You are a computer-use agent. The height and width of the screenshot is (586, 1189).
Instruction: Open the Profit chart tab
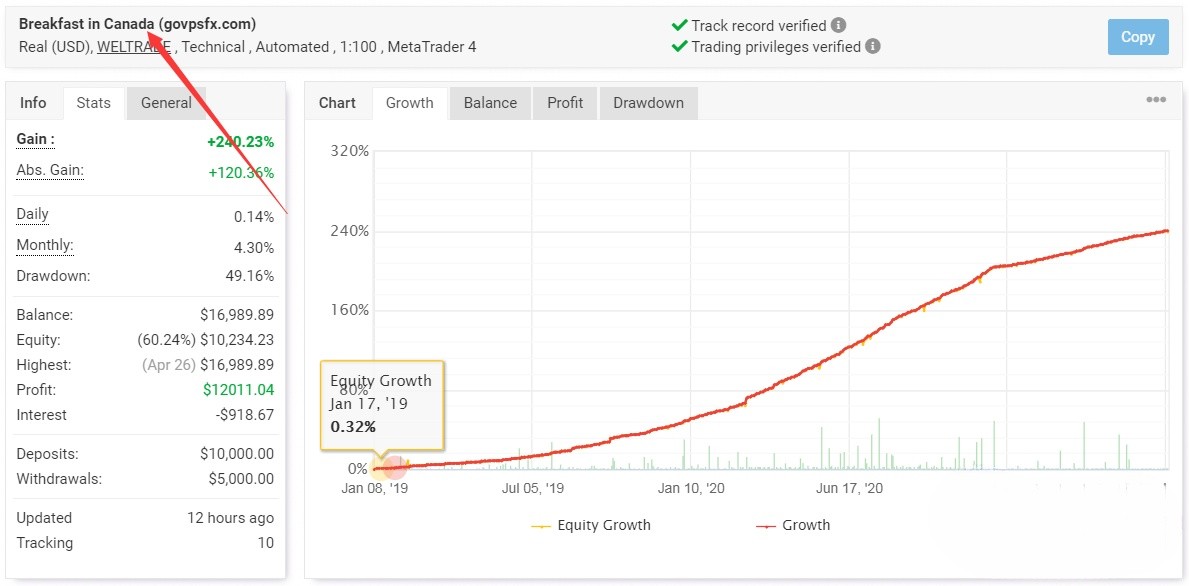point(565,103)
